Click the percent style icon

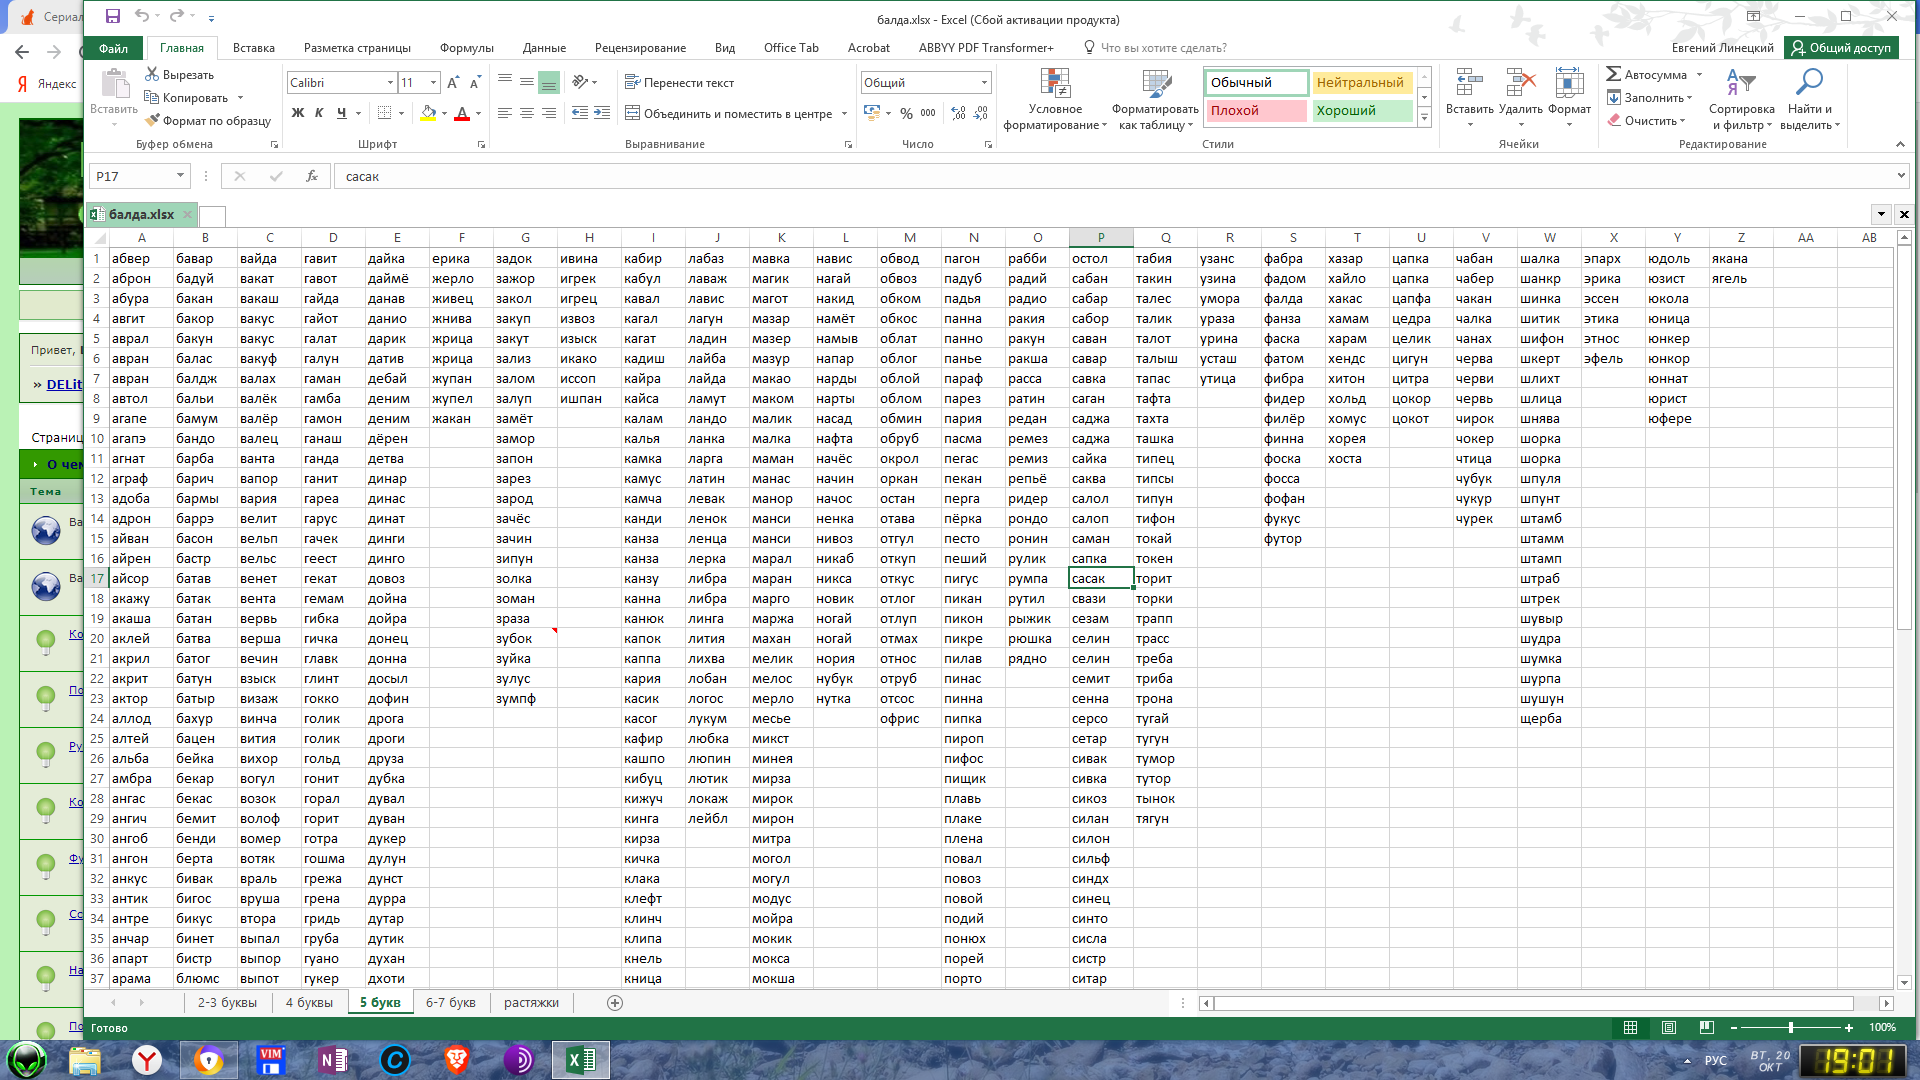(x=906, y=113)
